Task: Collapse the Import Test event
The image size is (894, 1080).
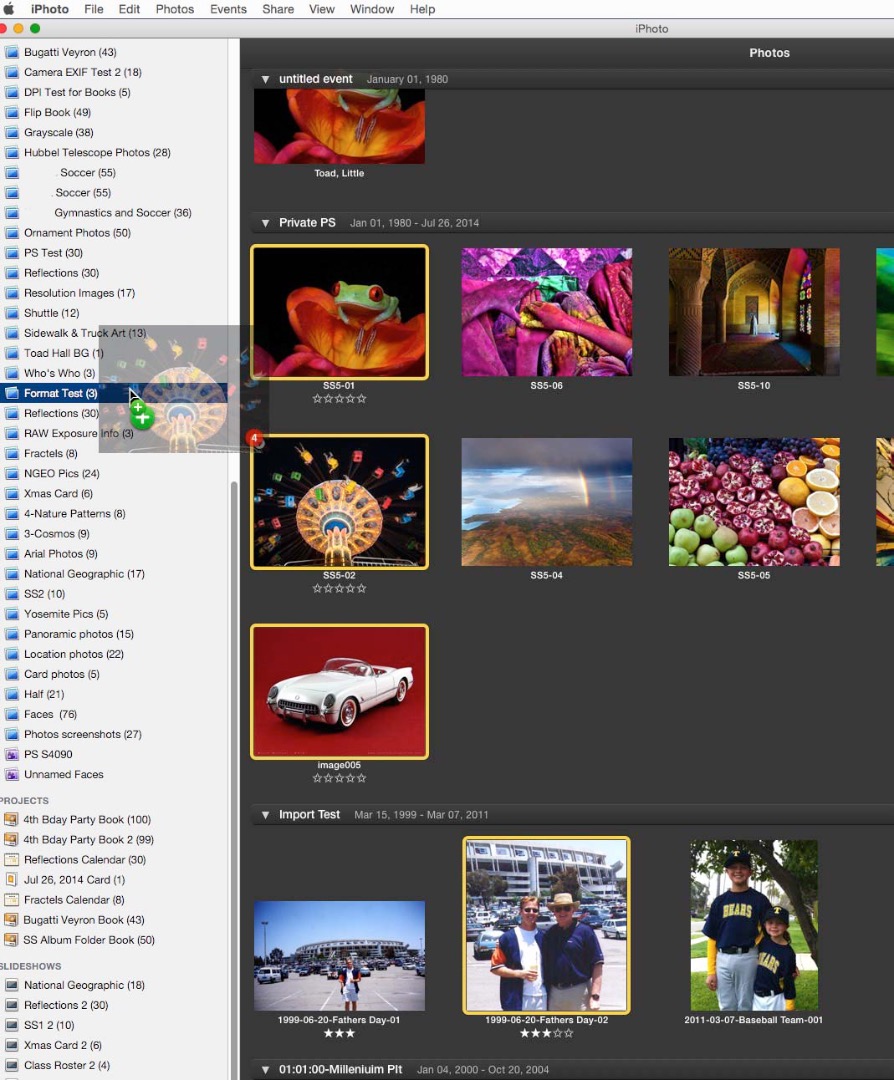Action: point(265,815)
